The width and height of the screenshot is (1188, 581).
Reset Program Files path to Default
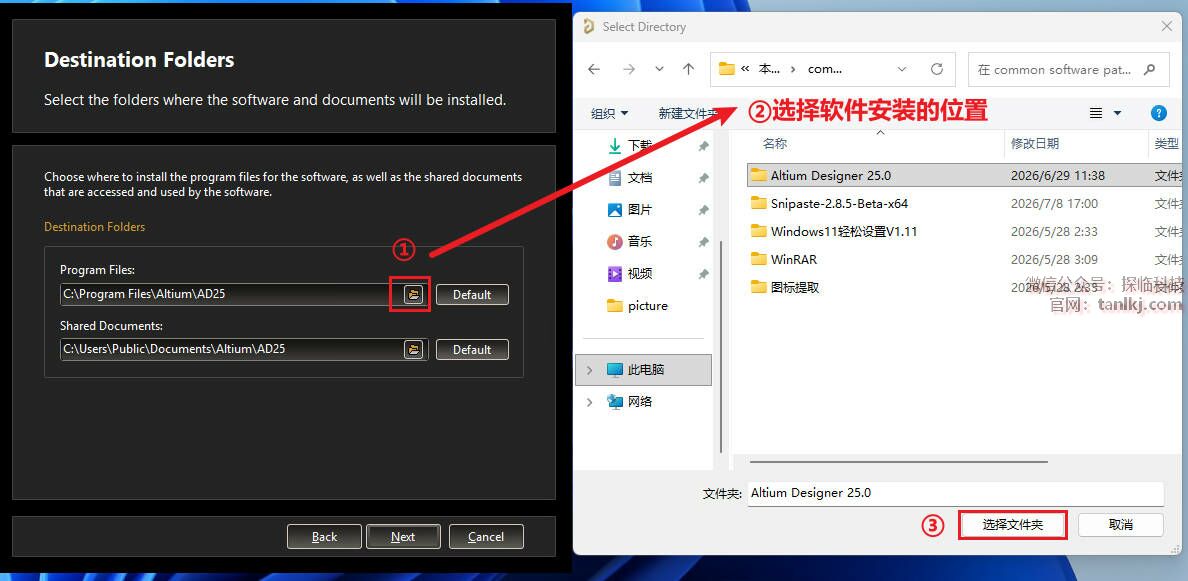[x=472, y=295]
